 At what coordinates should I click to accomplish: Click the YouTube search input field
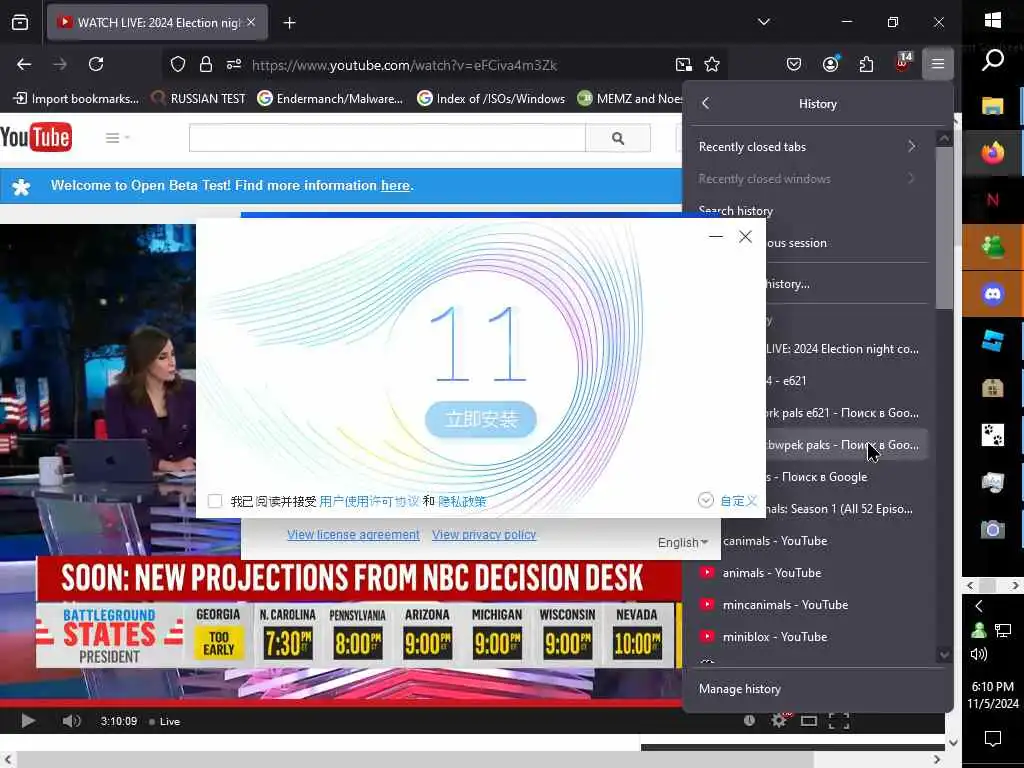pos(387,138)
